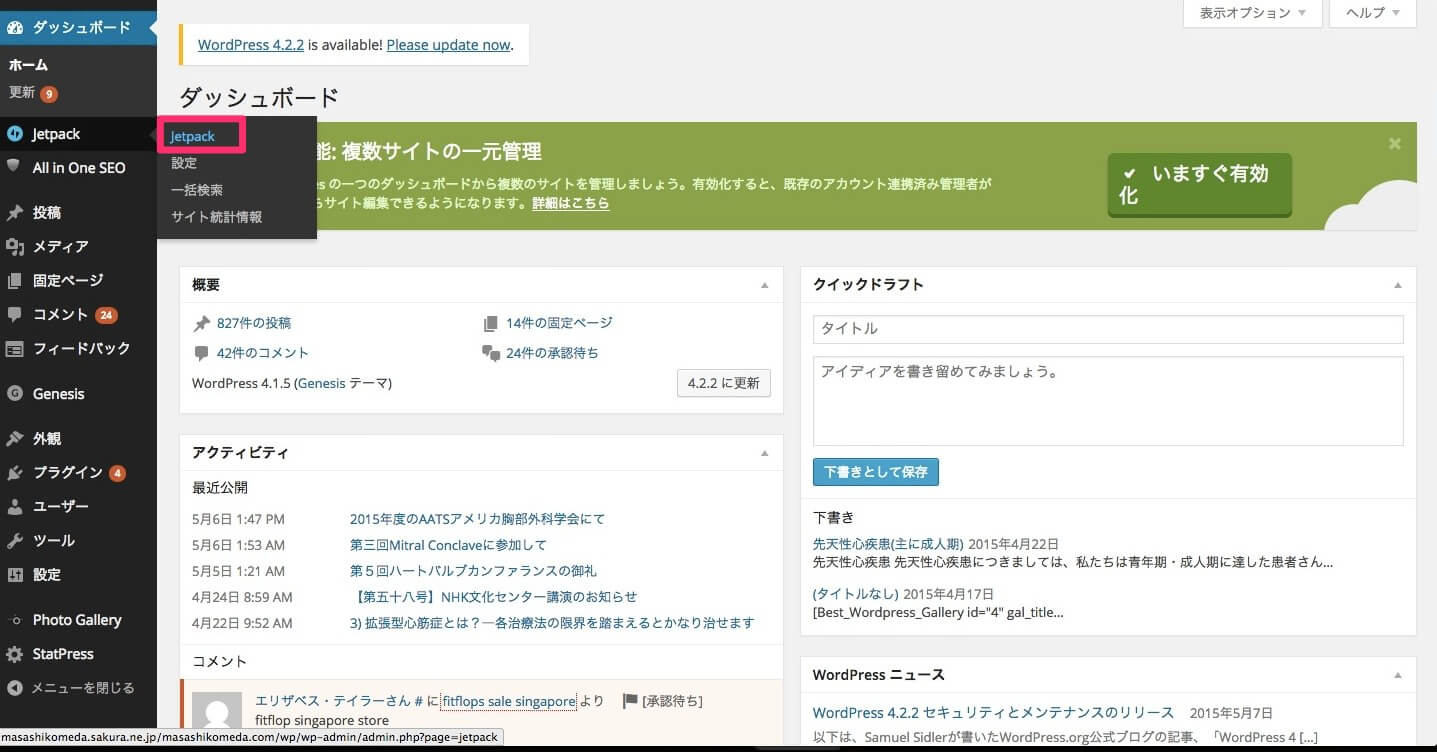Click the flag icon beside 承認待ち comment
The width and height of the screenshot is (1437, 752).
pyautogui.click(x=630, y=701)
